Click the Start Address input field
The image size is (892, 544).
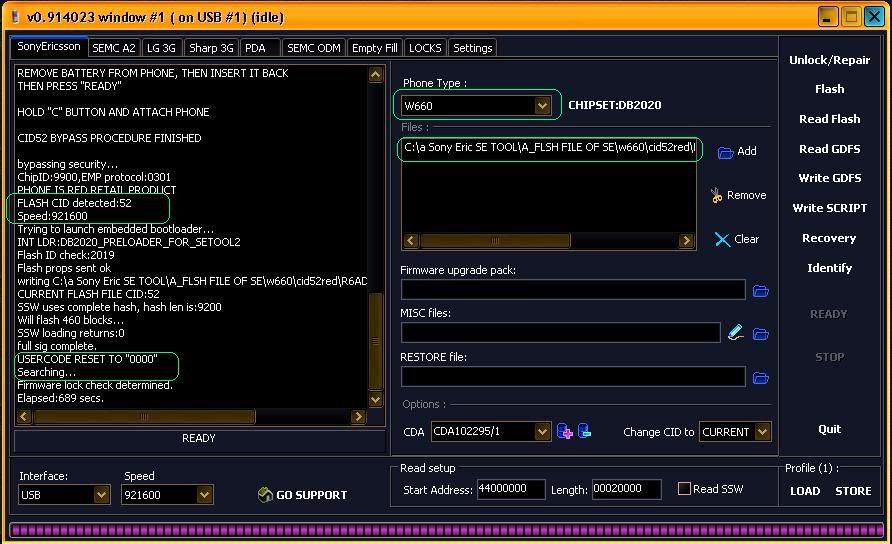[x=511, y=489]
